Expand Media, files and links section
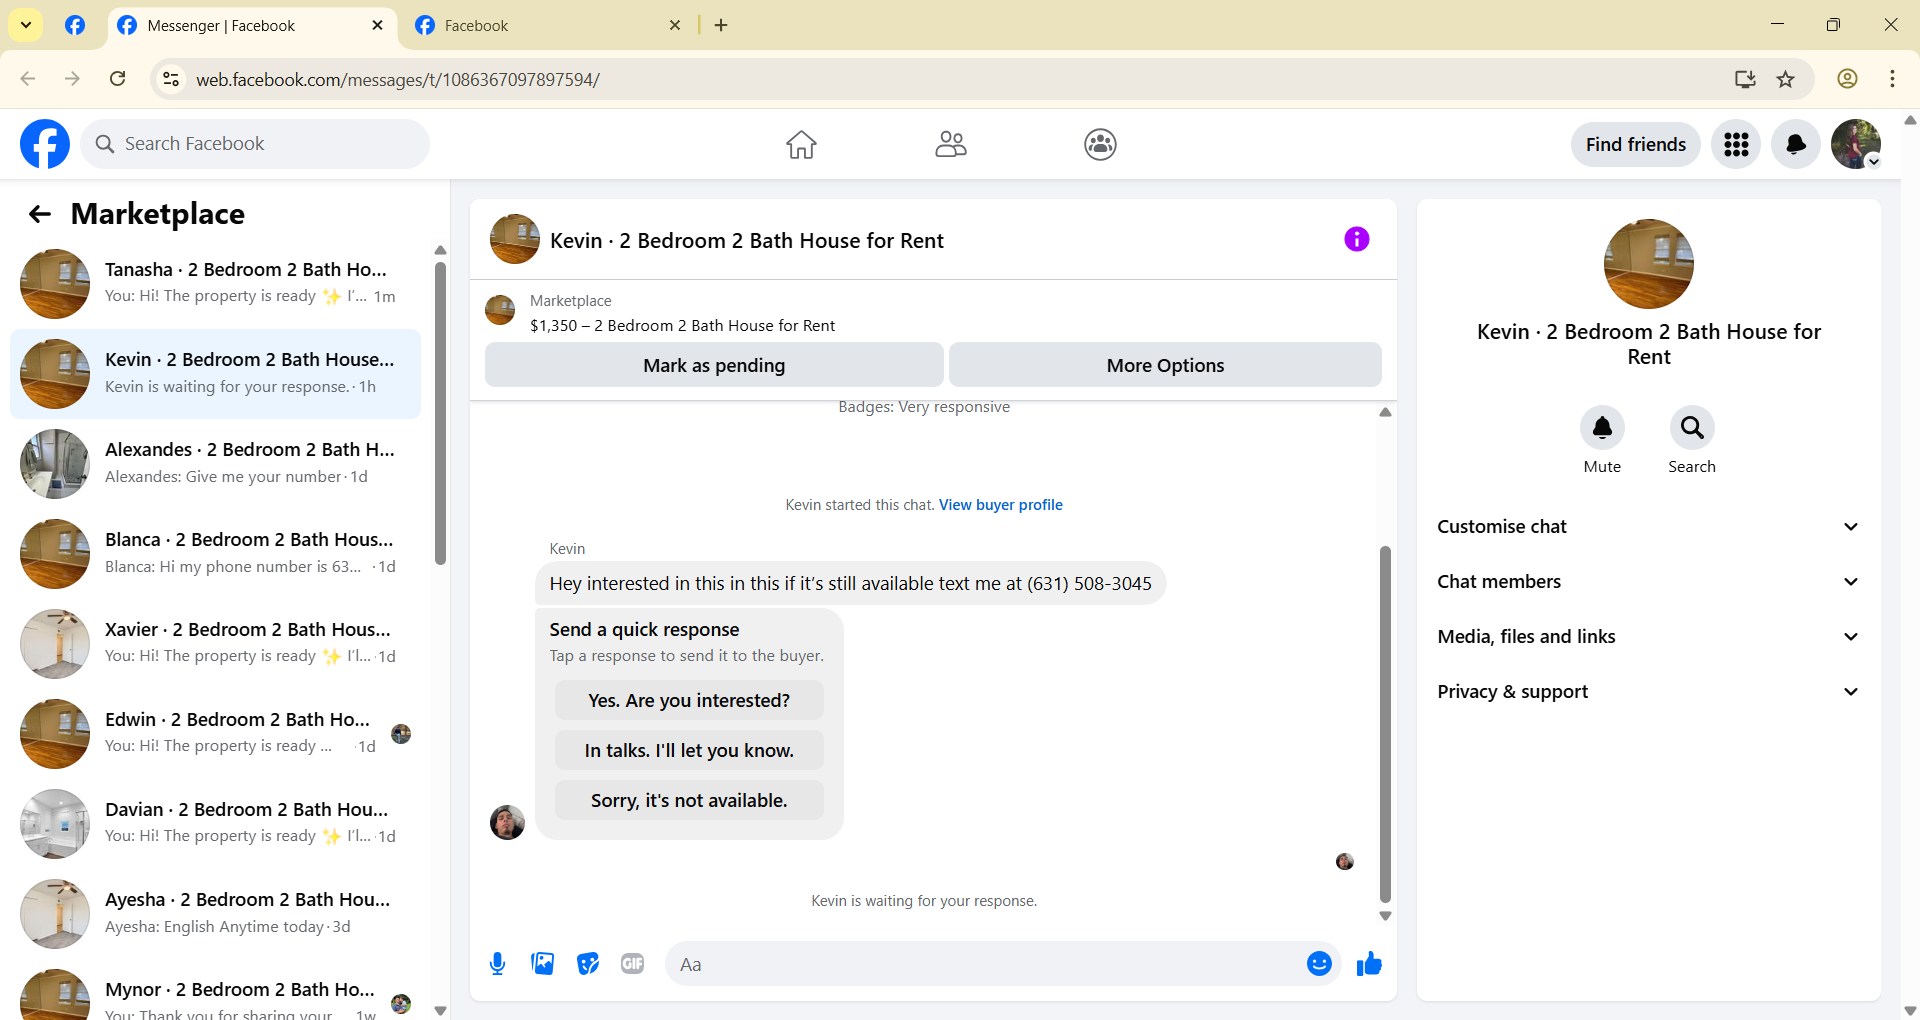The width and height of the screenshot is (1920, 1020). tap(1649, 637)
